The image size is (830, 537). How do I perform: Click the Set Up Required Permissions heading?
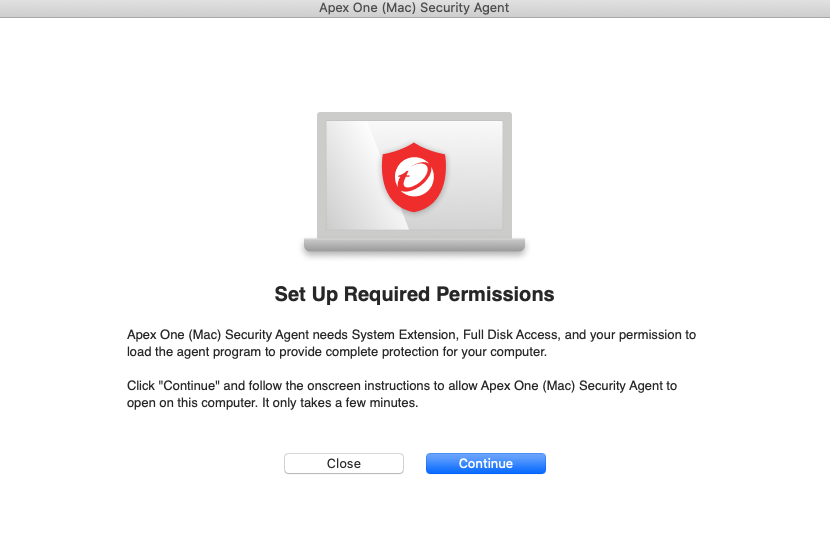coord(414,294)
